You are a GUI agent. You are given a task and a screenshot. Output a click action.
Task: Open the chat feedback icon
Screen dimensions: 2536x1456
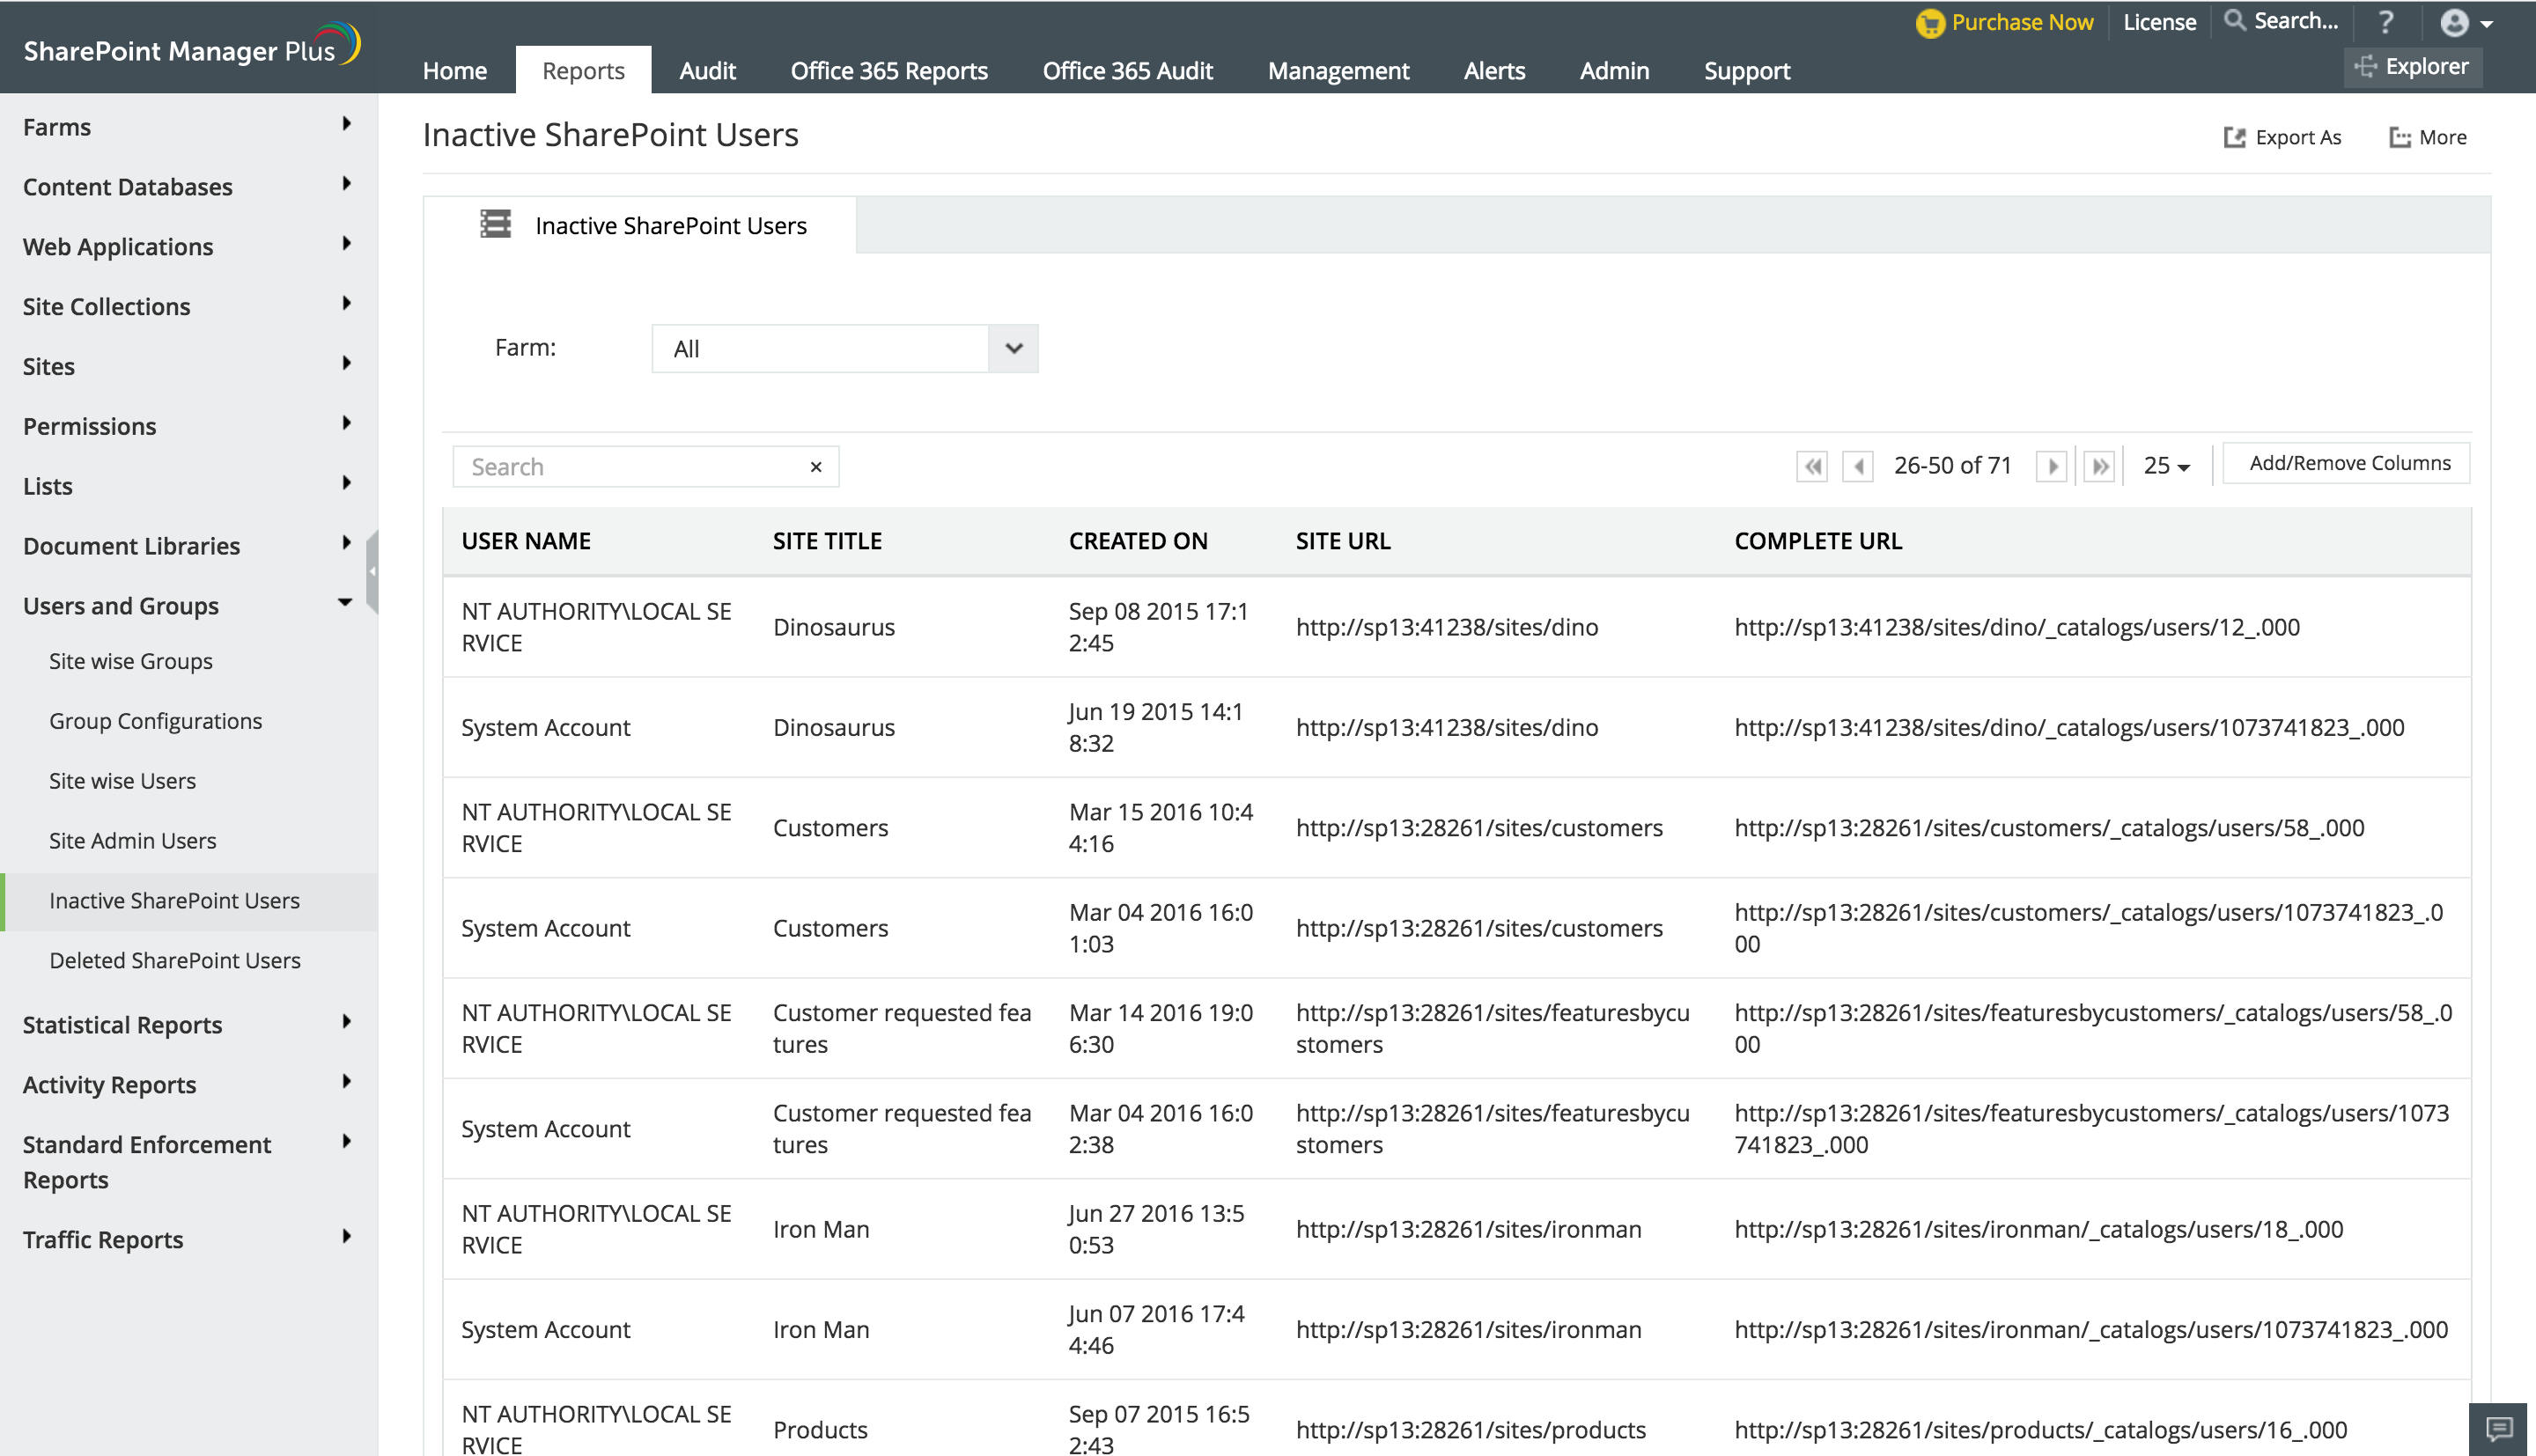[x=2499, y=1428]
